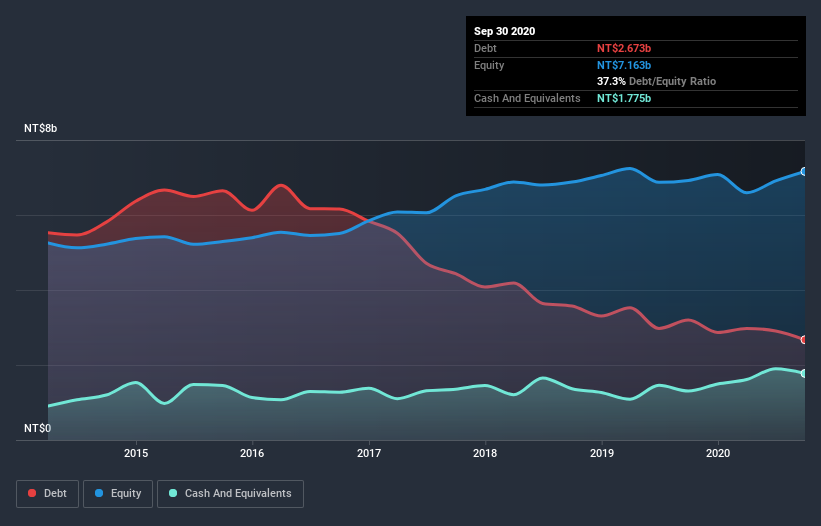This screenshot has height=526, width=821.
Task: Select the red Debt endpoint marker
Action: pyautogui.click(x=804, y=340)
